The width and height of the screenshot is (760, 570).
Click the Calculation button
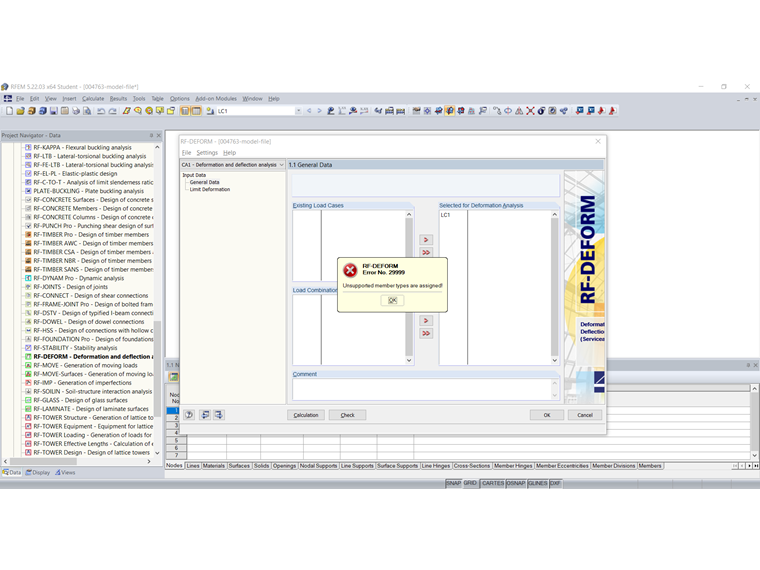pos(306,415)
